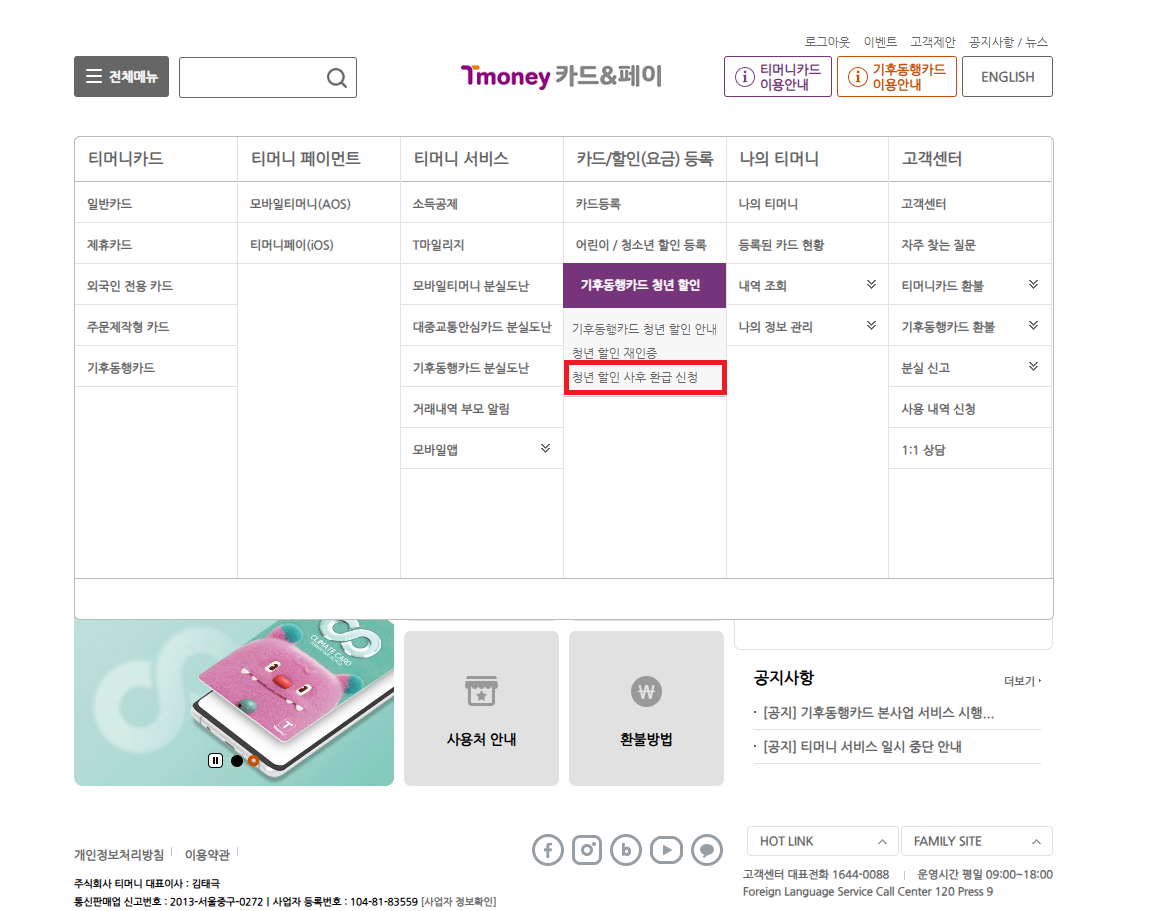Open the Instagram social icon
The height and width of the screenshot is (911, 1165).
(587, 849)
